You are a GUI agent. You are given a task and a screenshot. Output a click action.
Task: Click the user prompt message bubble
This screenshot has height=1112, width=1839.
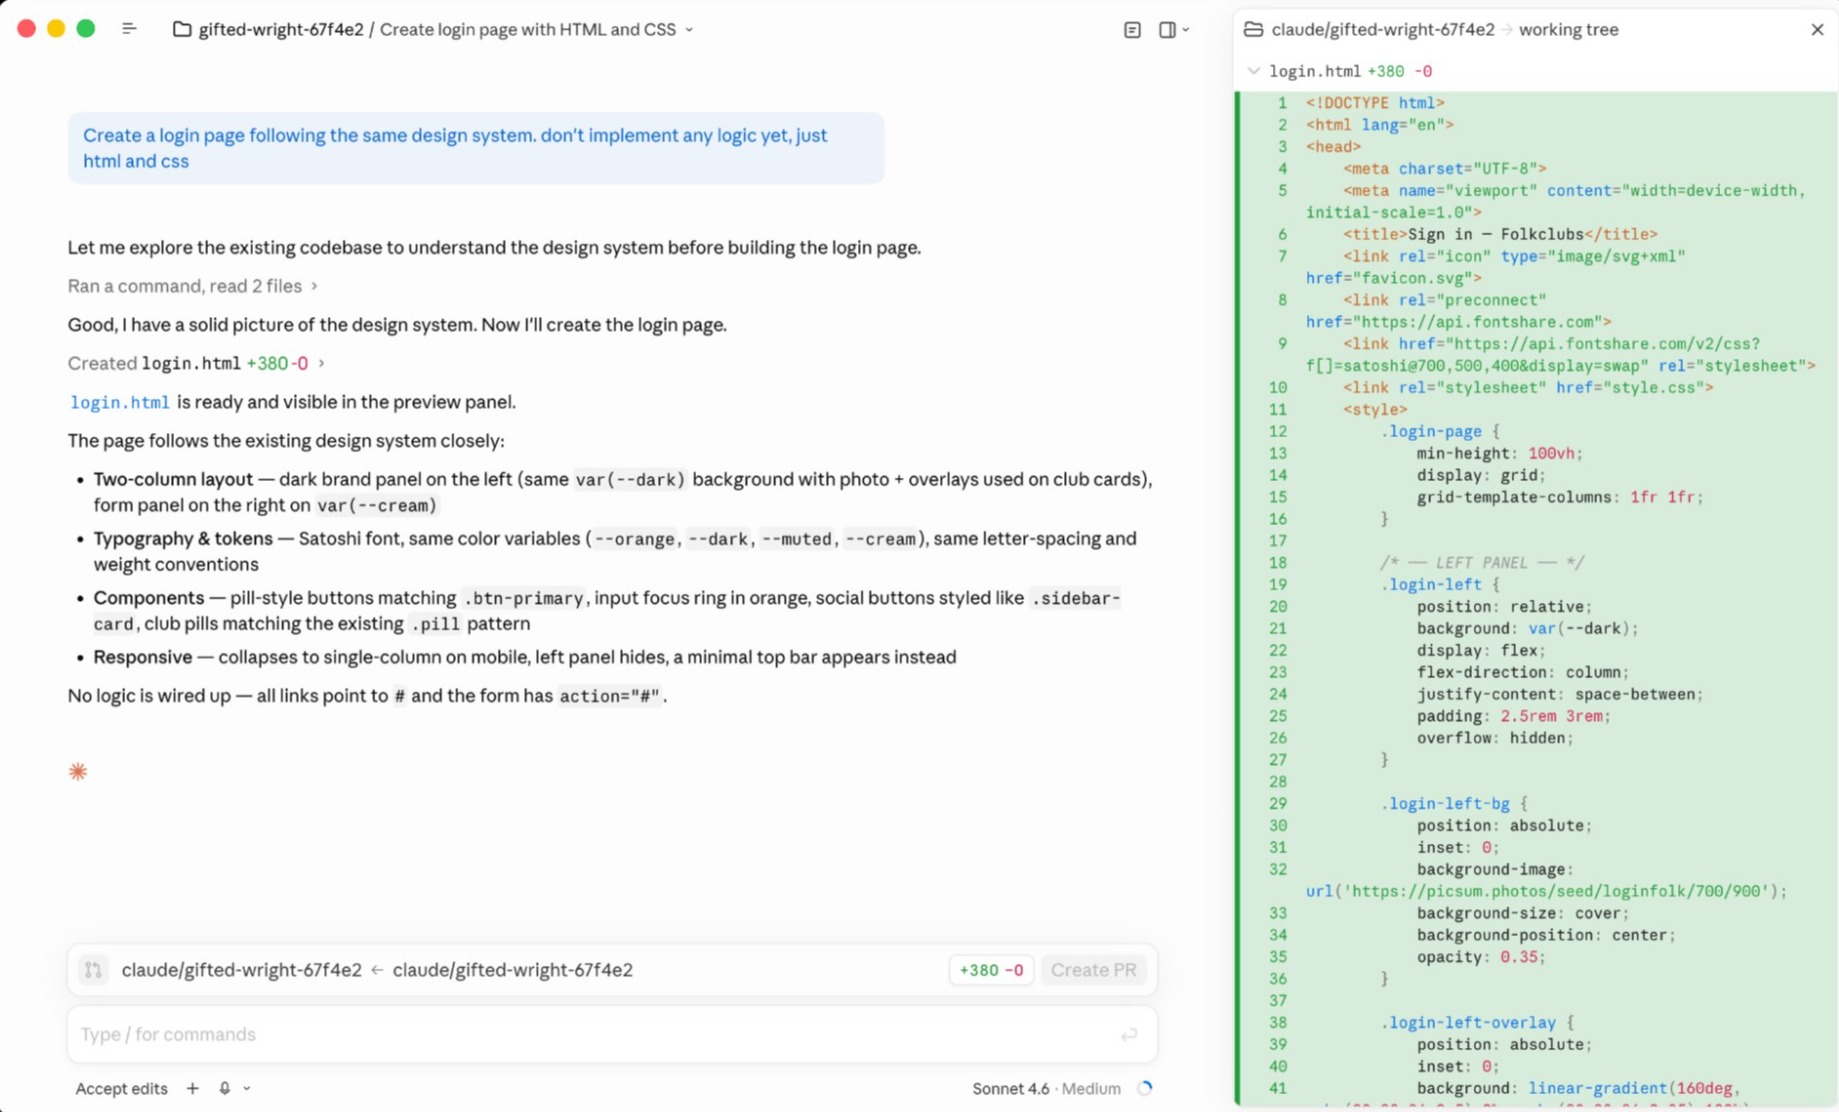click(x=476, y=148)
